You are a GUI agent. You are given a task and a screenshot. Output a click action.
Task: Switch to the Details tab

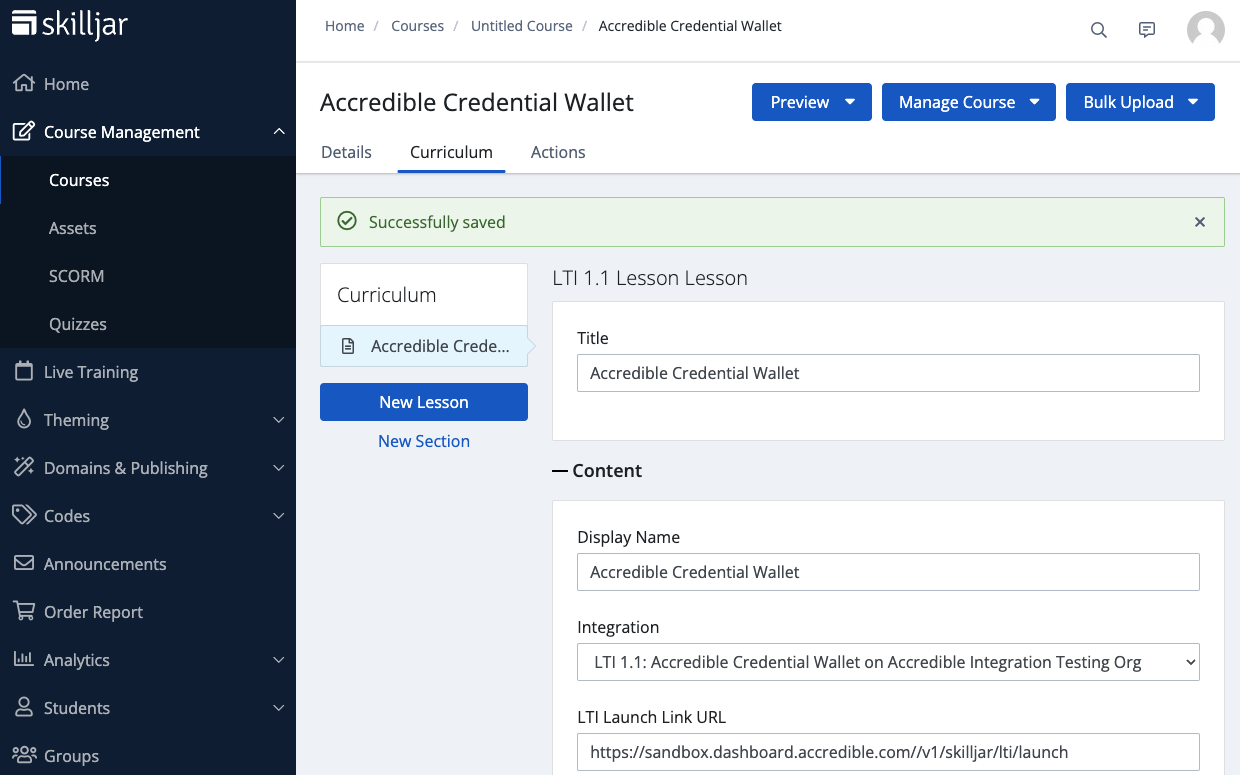coord(346,152)
